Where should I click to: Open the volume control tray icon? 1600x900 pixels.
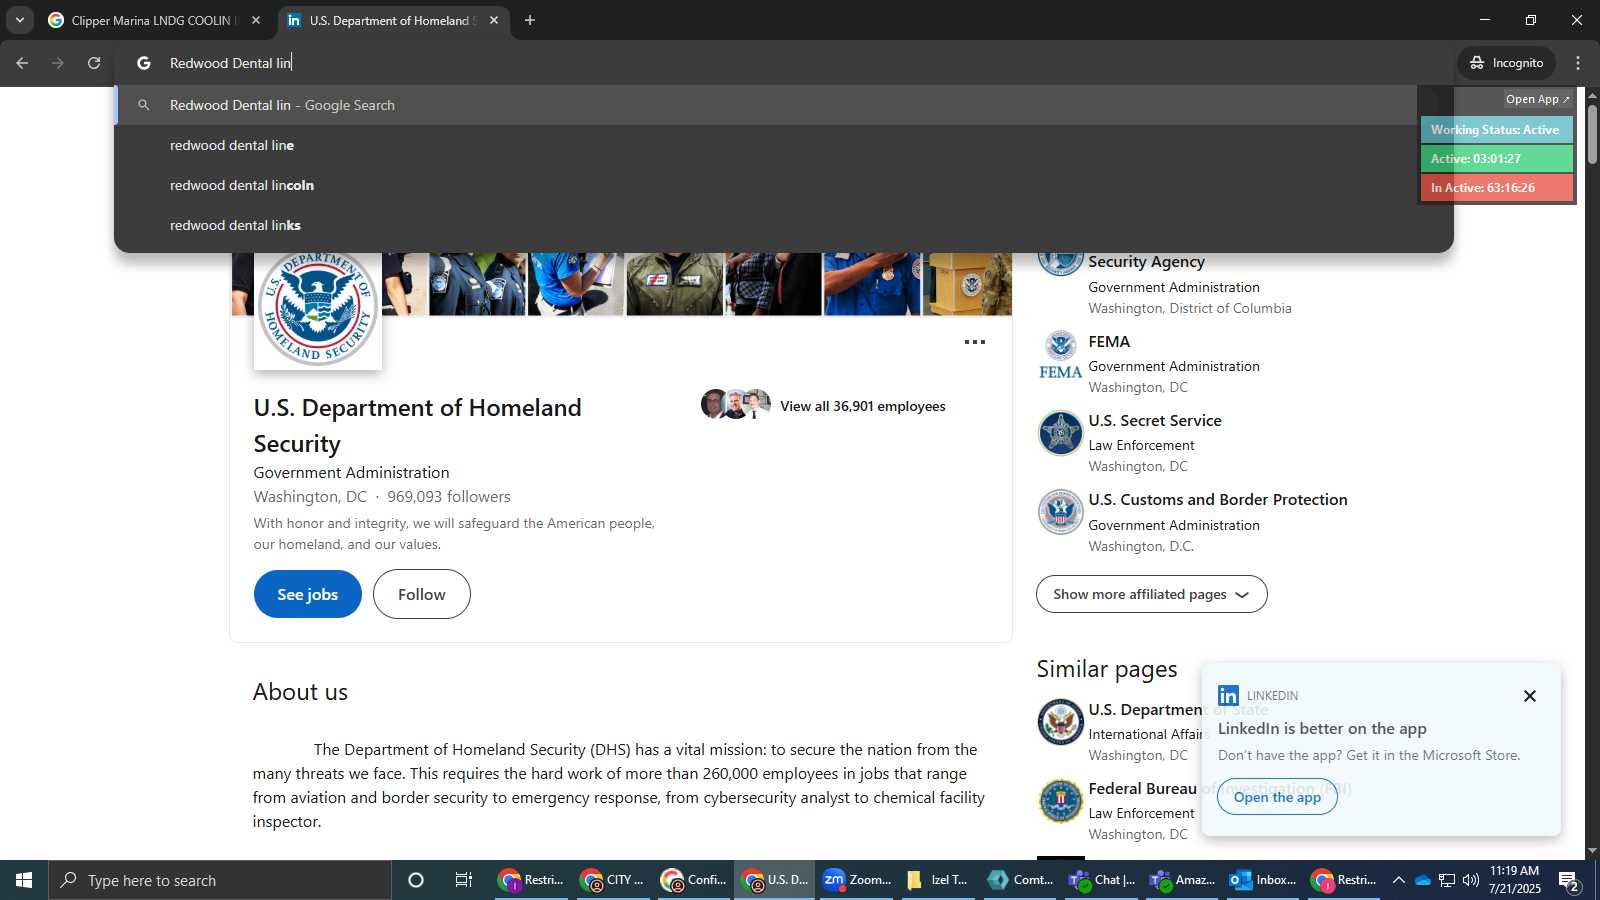click(1471, 880)
